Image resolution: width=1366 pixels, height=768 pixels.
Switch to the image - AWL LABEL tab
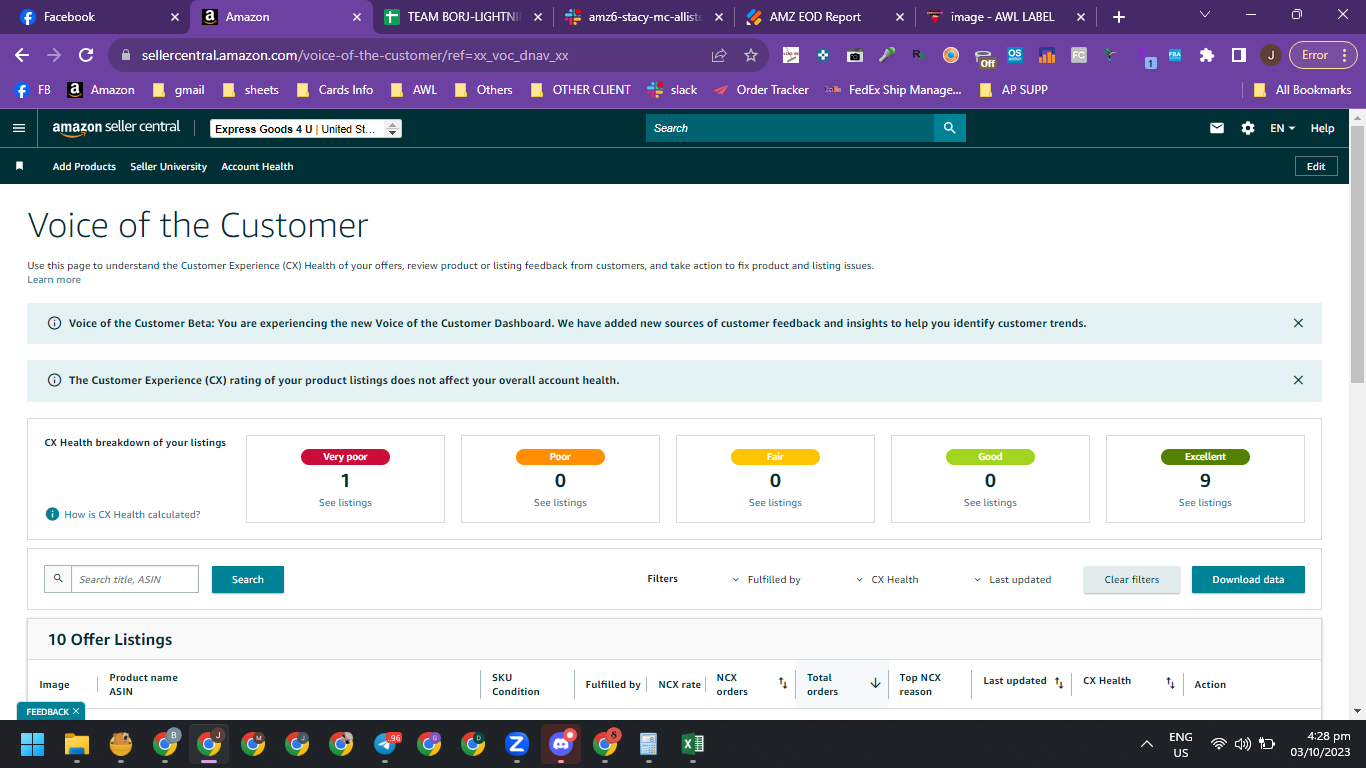click(1005, 17)
